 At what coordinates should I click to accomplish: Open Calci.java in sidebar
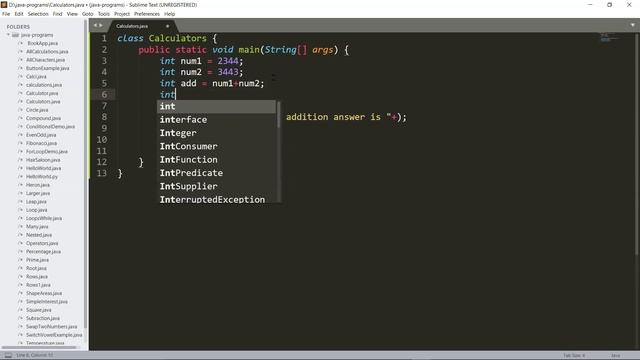click(x=36, y=77)
